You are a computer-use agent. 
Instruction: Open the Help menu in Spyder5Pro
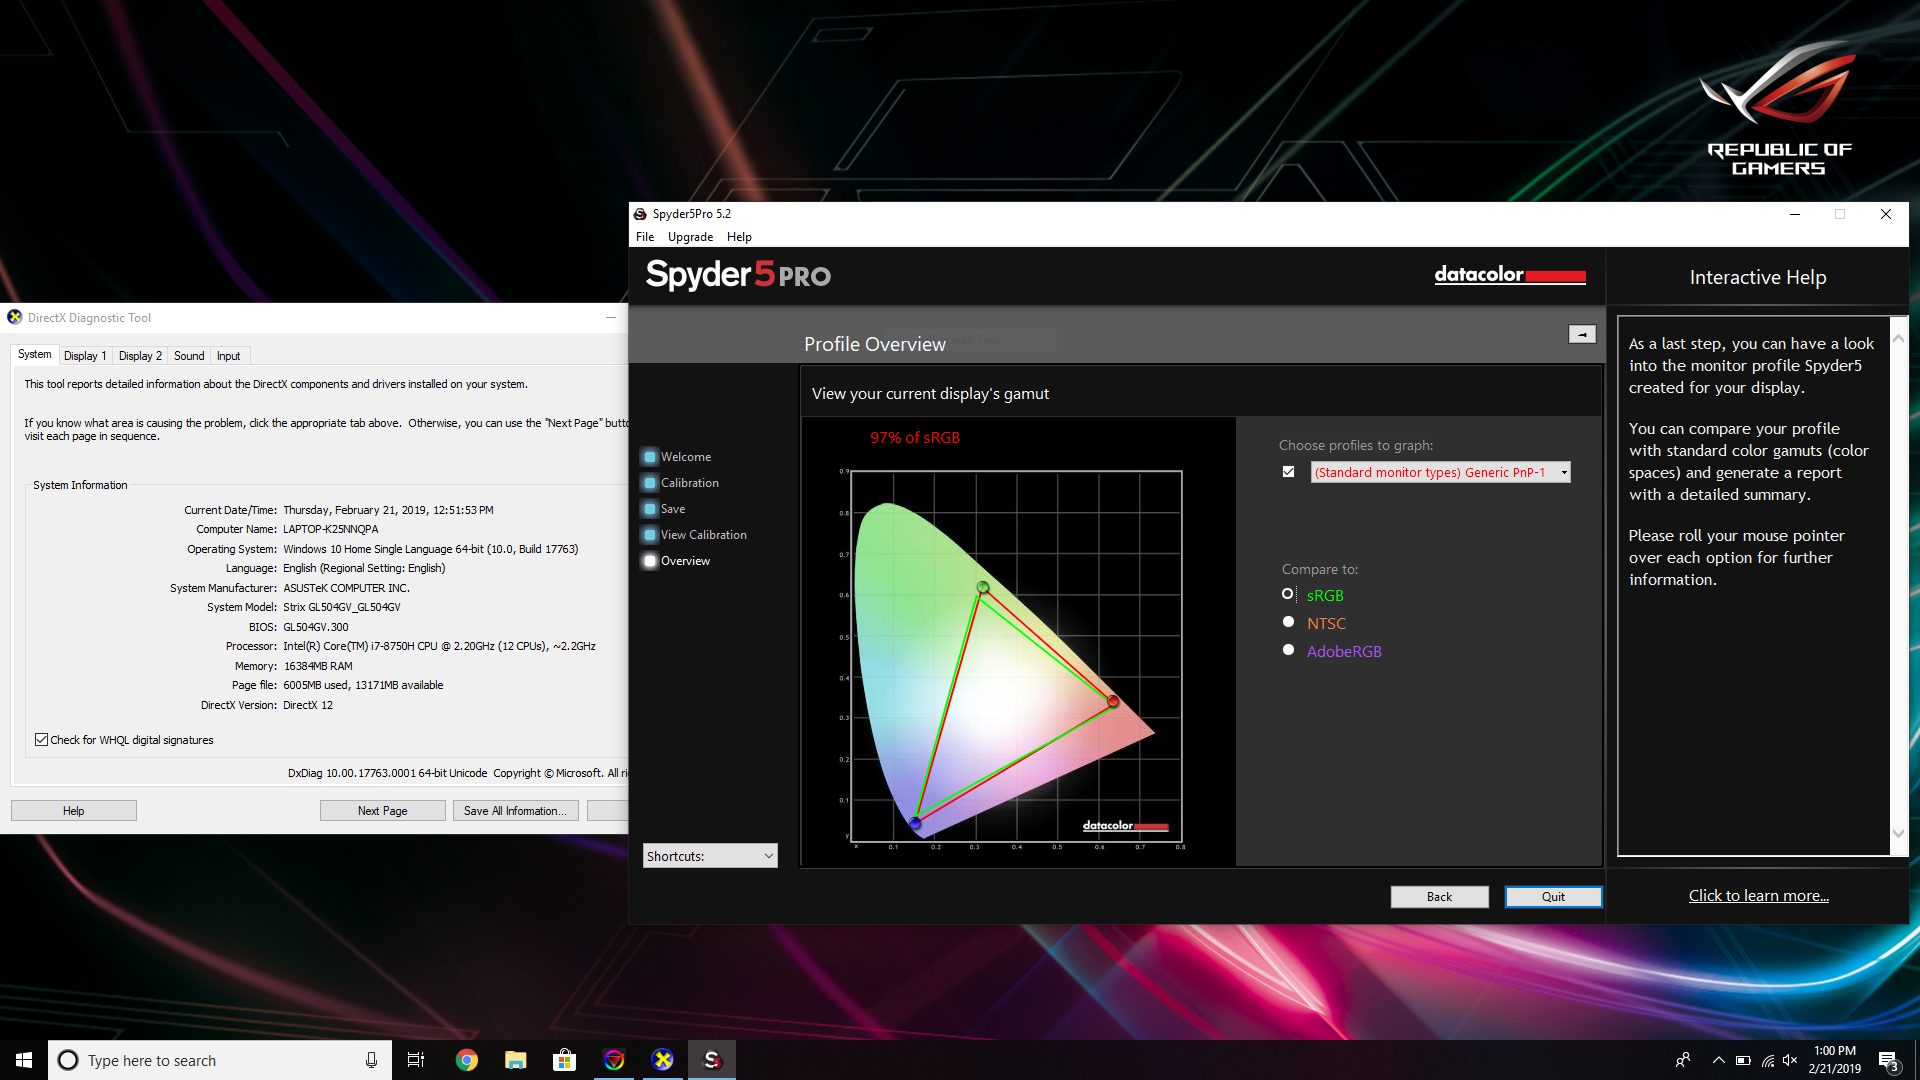click(x=739, y=237)
